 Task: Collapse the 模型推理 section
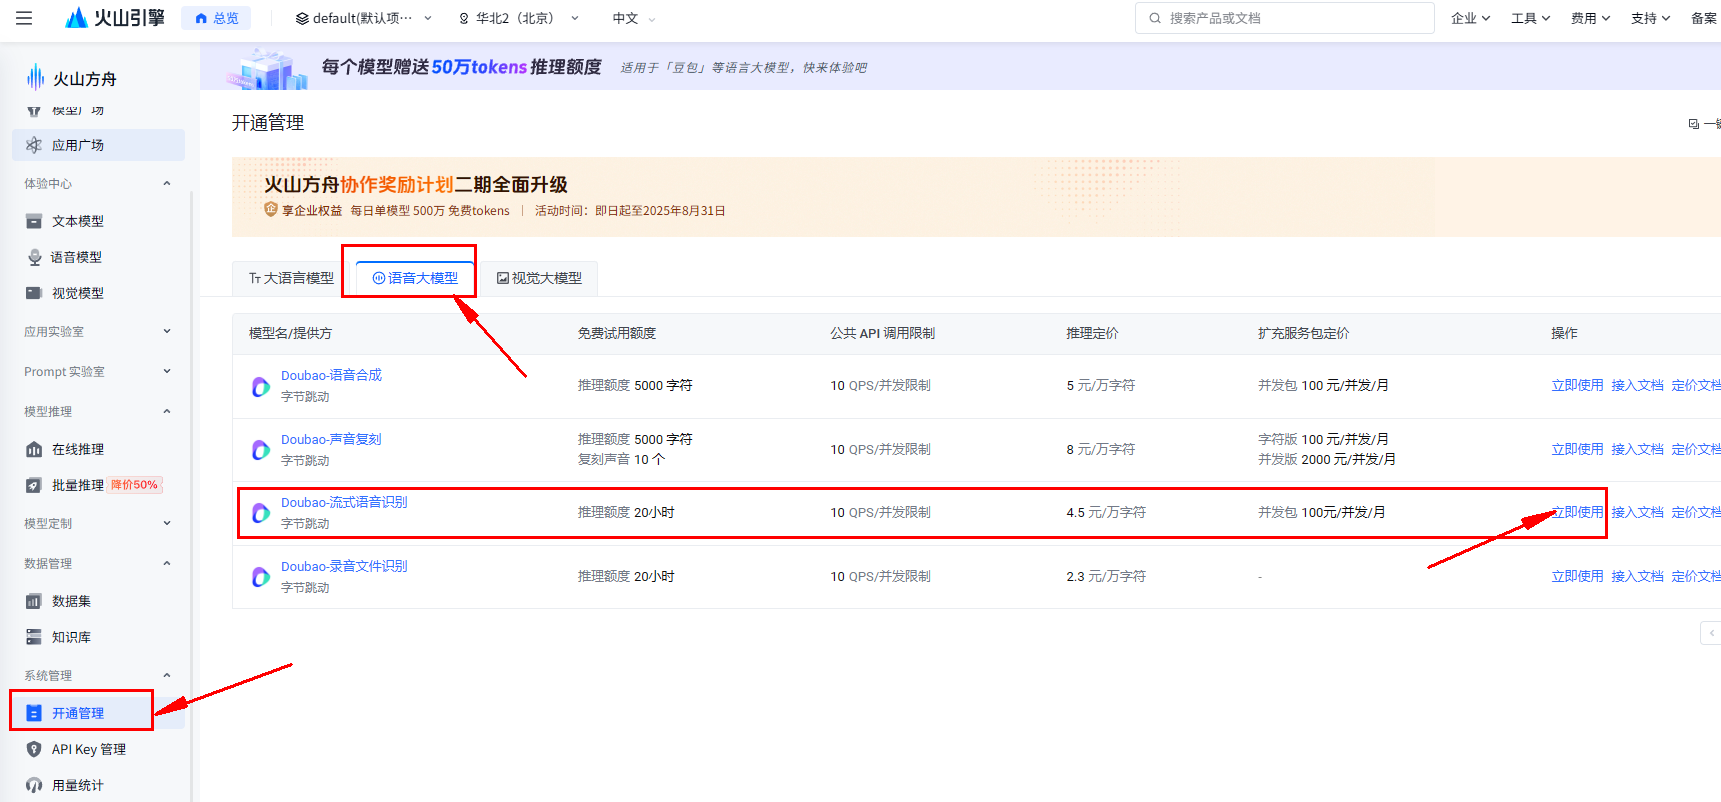pos(167,411)
